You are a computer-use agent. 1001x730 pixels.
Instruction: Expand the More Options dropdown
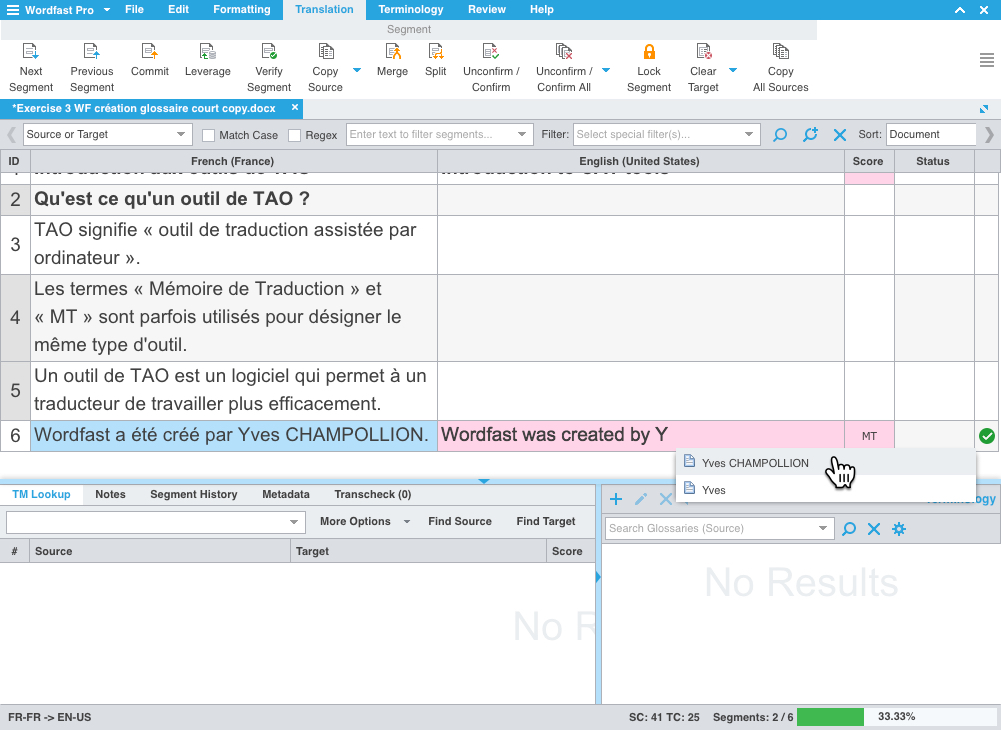pyautogui.click(x=407, y=522)
